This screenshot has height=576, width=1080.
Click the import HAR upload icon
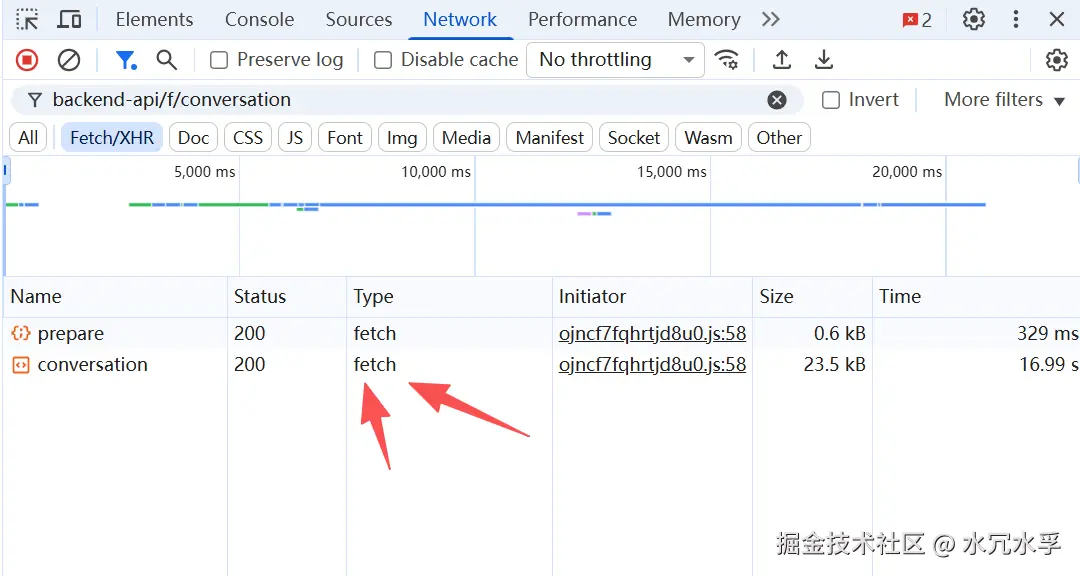(782, 60)
